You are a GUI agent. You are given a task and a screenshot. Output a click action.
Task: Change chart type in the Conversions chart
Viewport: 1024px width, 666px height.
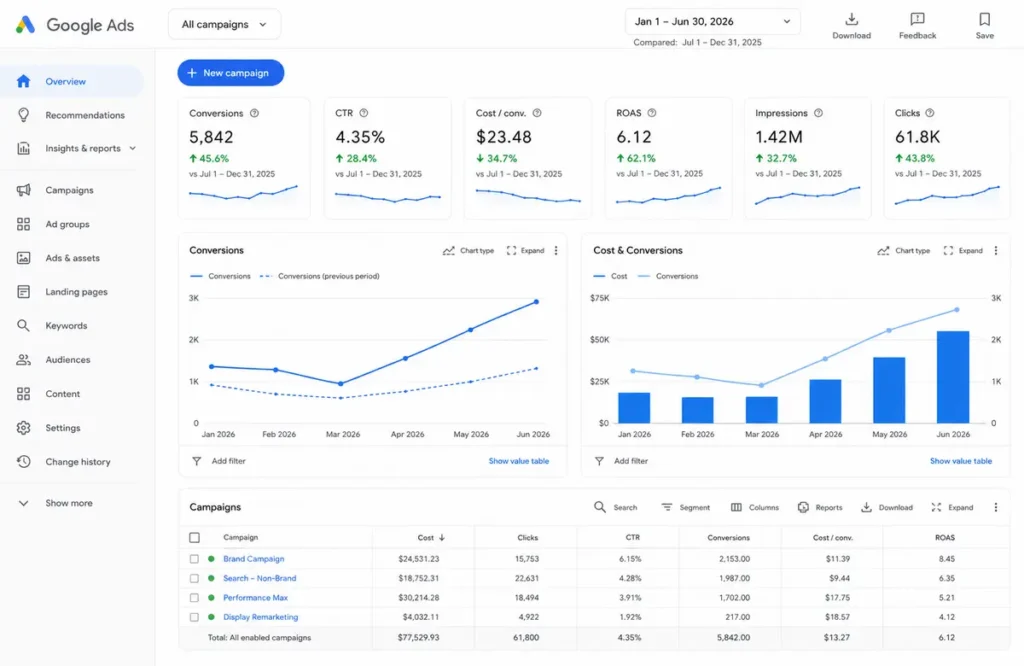point(468,251)
